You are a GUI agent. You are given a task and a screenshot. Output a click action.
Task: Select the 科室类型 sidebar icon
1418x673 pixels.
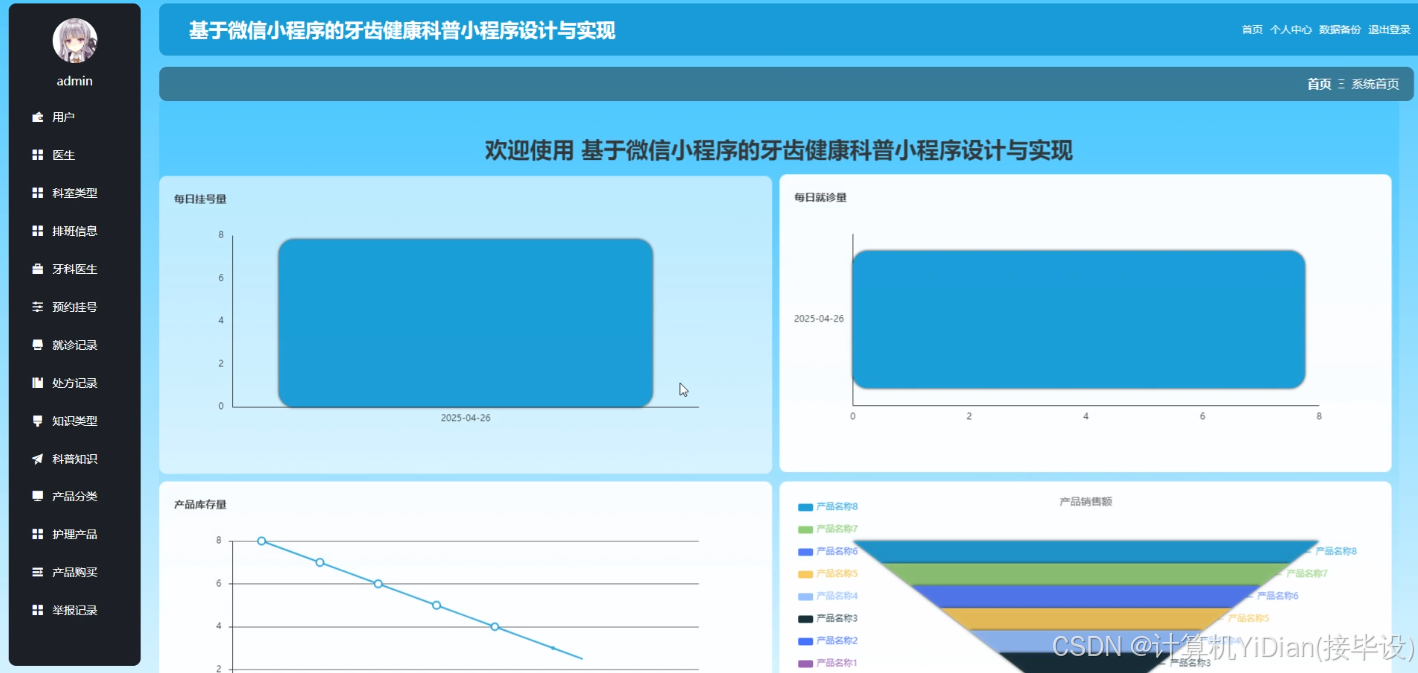tap(37, 193)
